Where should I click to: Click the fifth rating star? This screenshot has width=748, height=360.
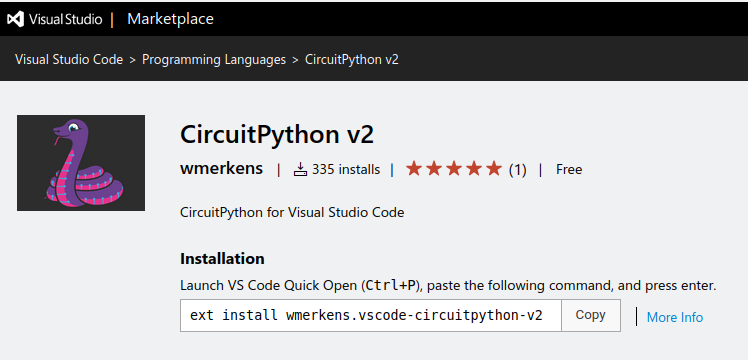tap(494, 168)
